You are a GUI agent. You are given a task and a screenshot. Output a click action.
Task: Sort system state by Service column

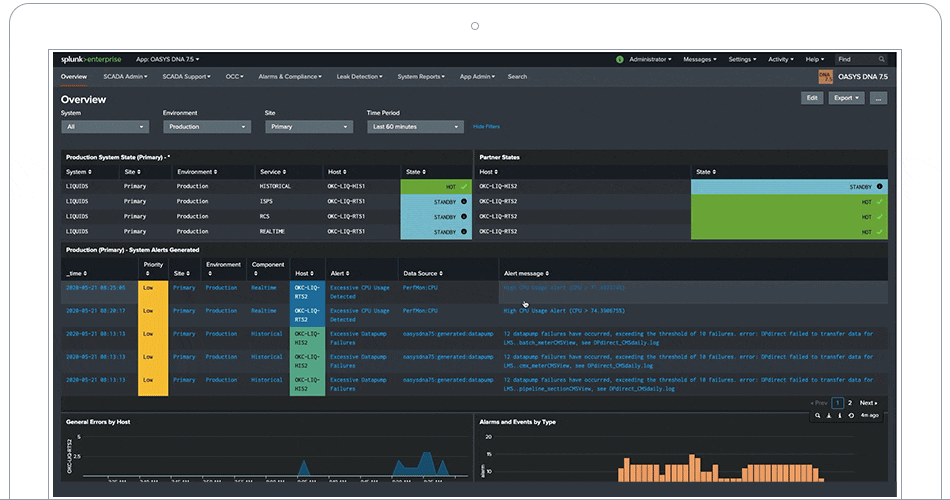point(273,172)
